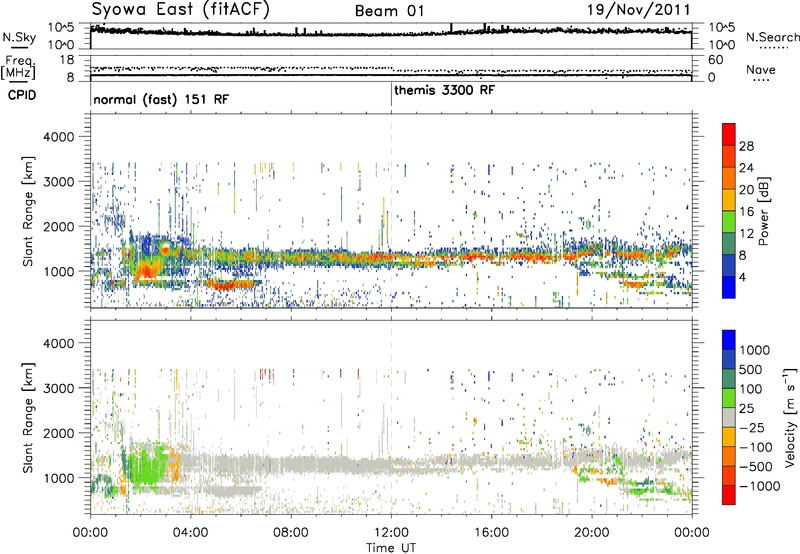Click the blue top of velocity colorbar
800x554 pixels.
(729, 339)
